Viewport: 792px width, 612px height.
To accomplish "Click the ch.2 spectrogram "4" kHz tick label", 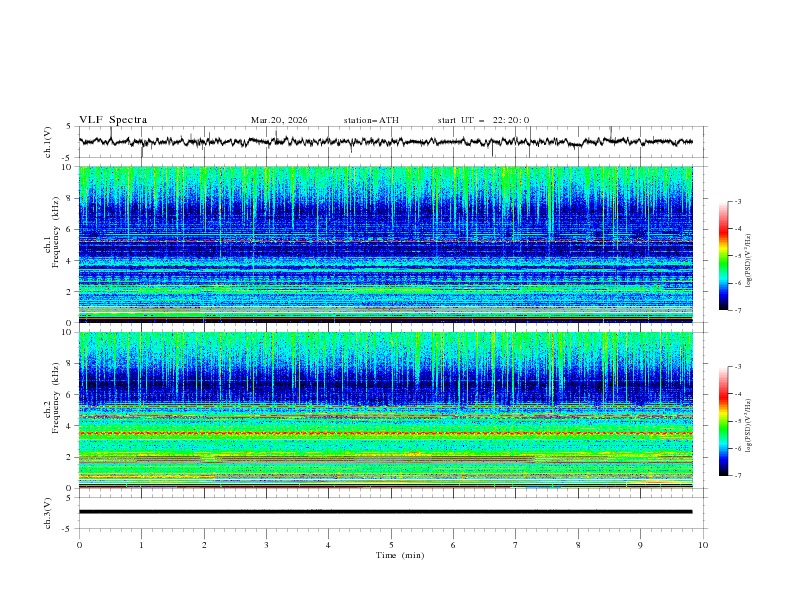I will [x=70, y=426].
